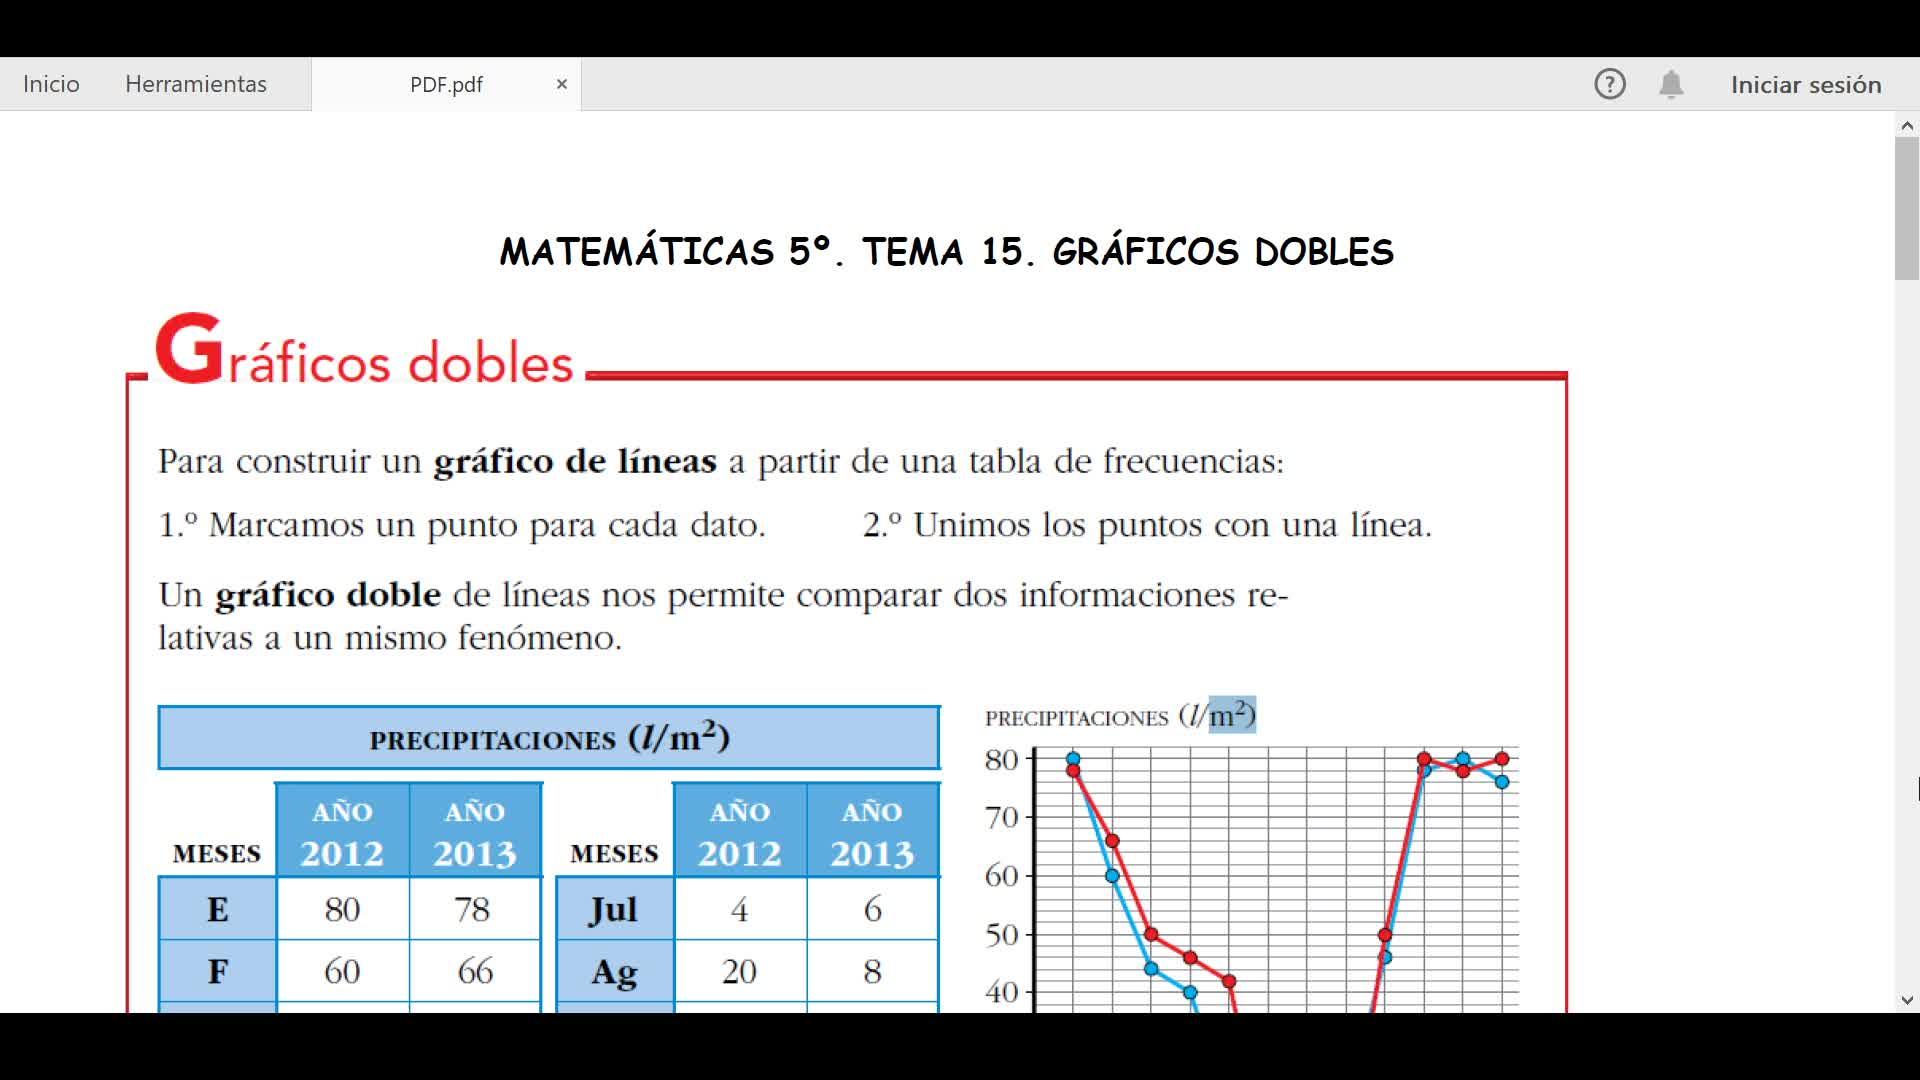Click the Ag row label cell
This screenshot has width=1920, height=1080.
point(614,971)
